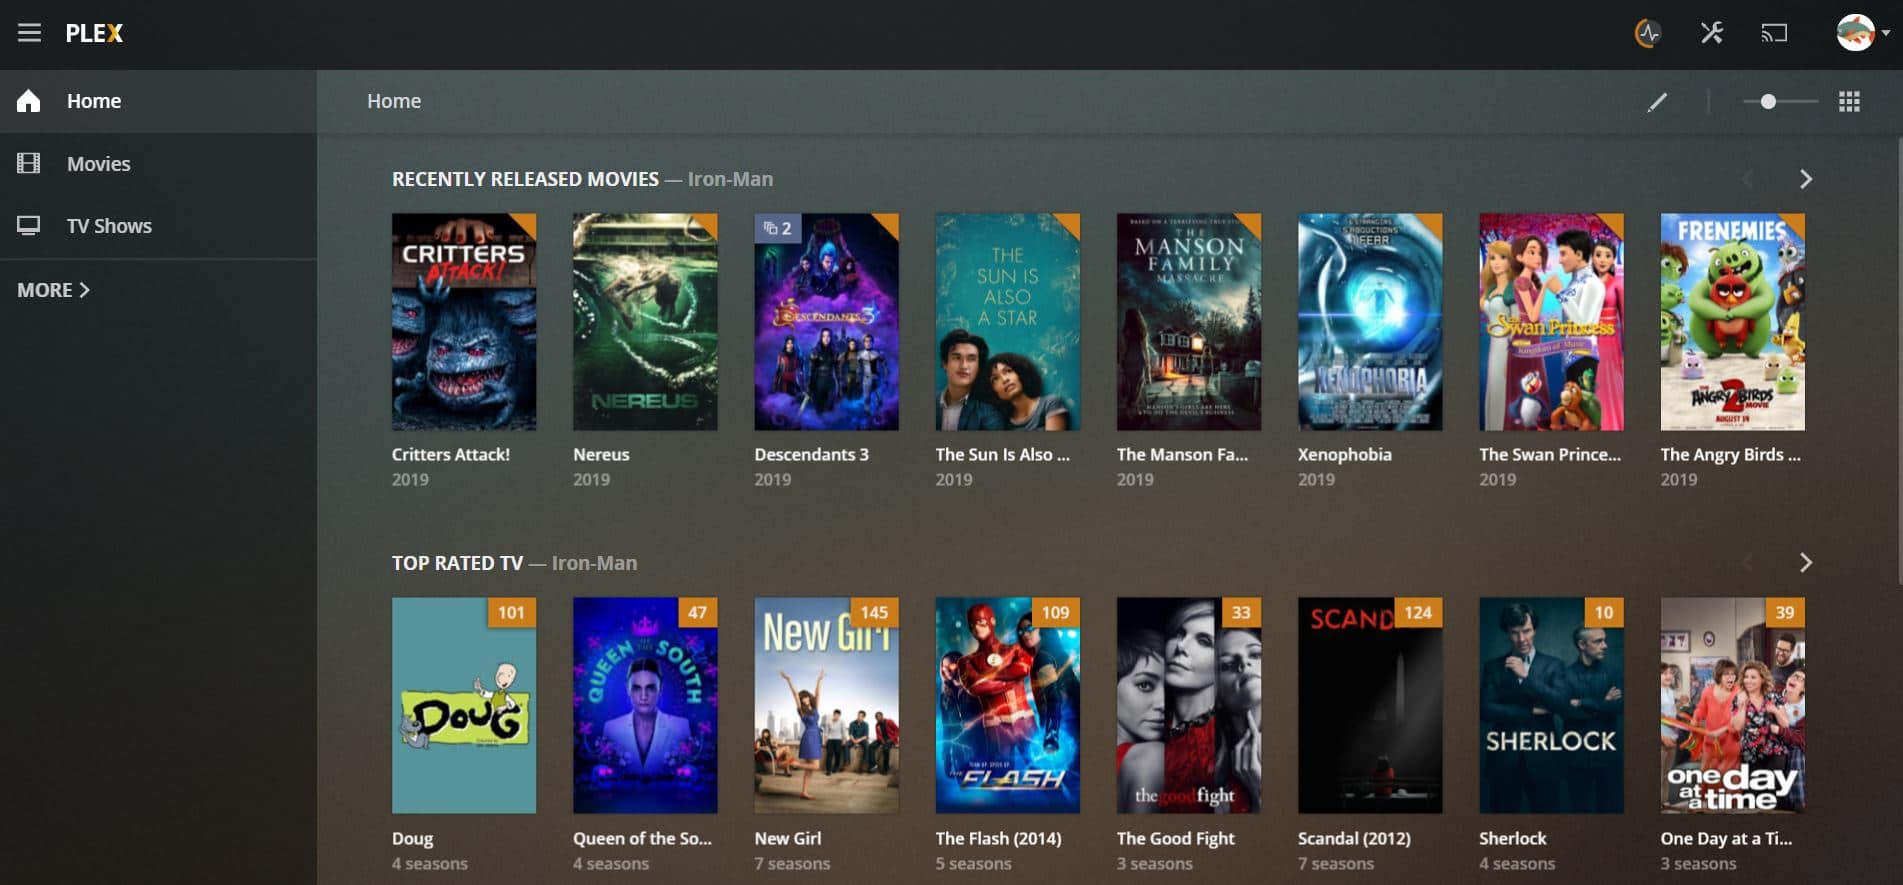The width and height of the screenshot is (1903, 885).
Task: Open the Descendants 3 poster
Action: click(x=826, y=322)
